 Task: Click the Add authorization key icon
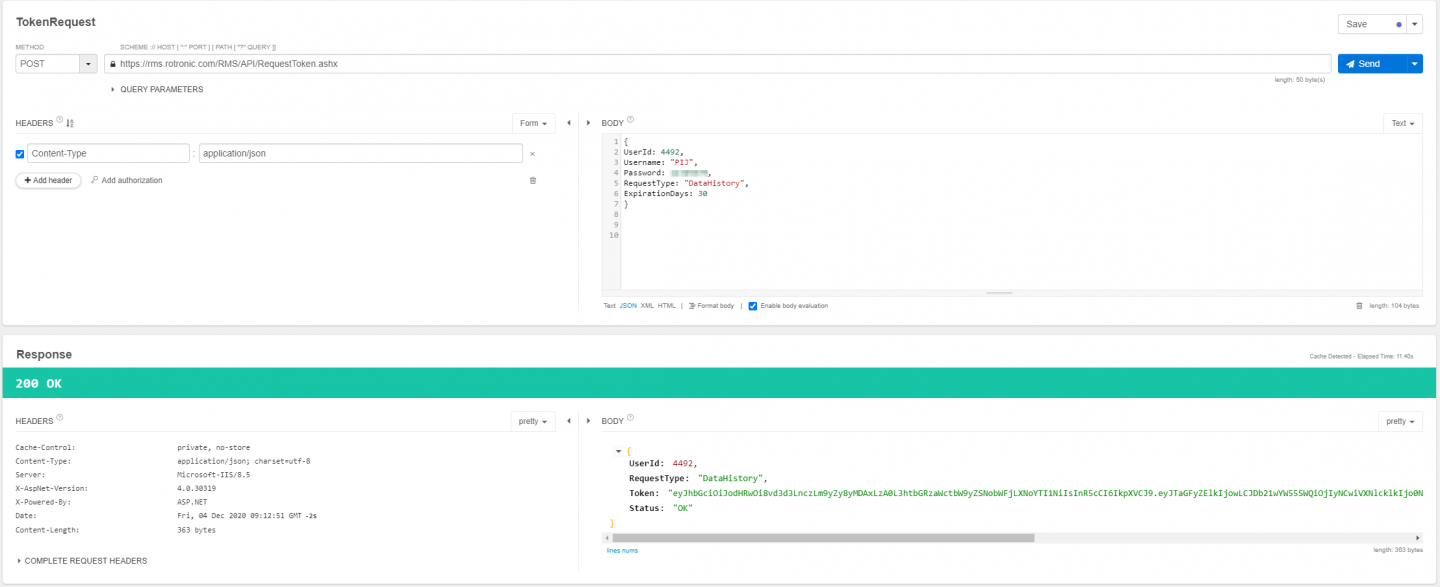[x=95, y=180]
